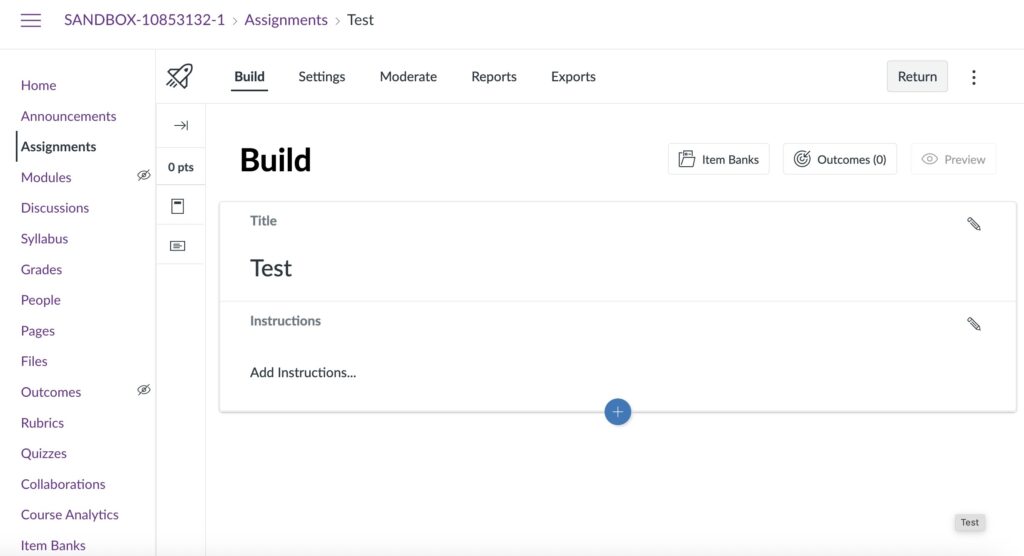Open the Reports tab

(x=494, y=77)
